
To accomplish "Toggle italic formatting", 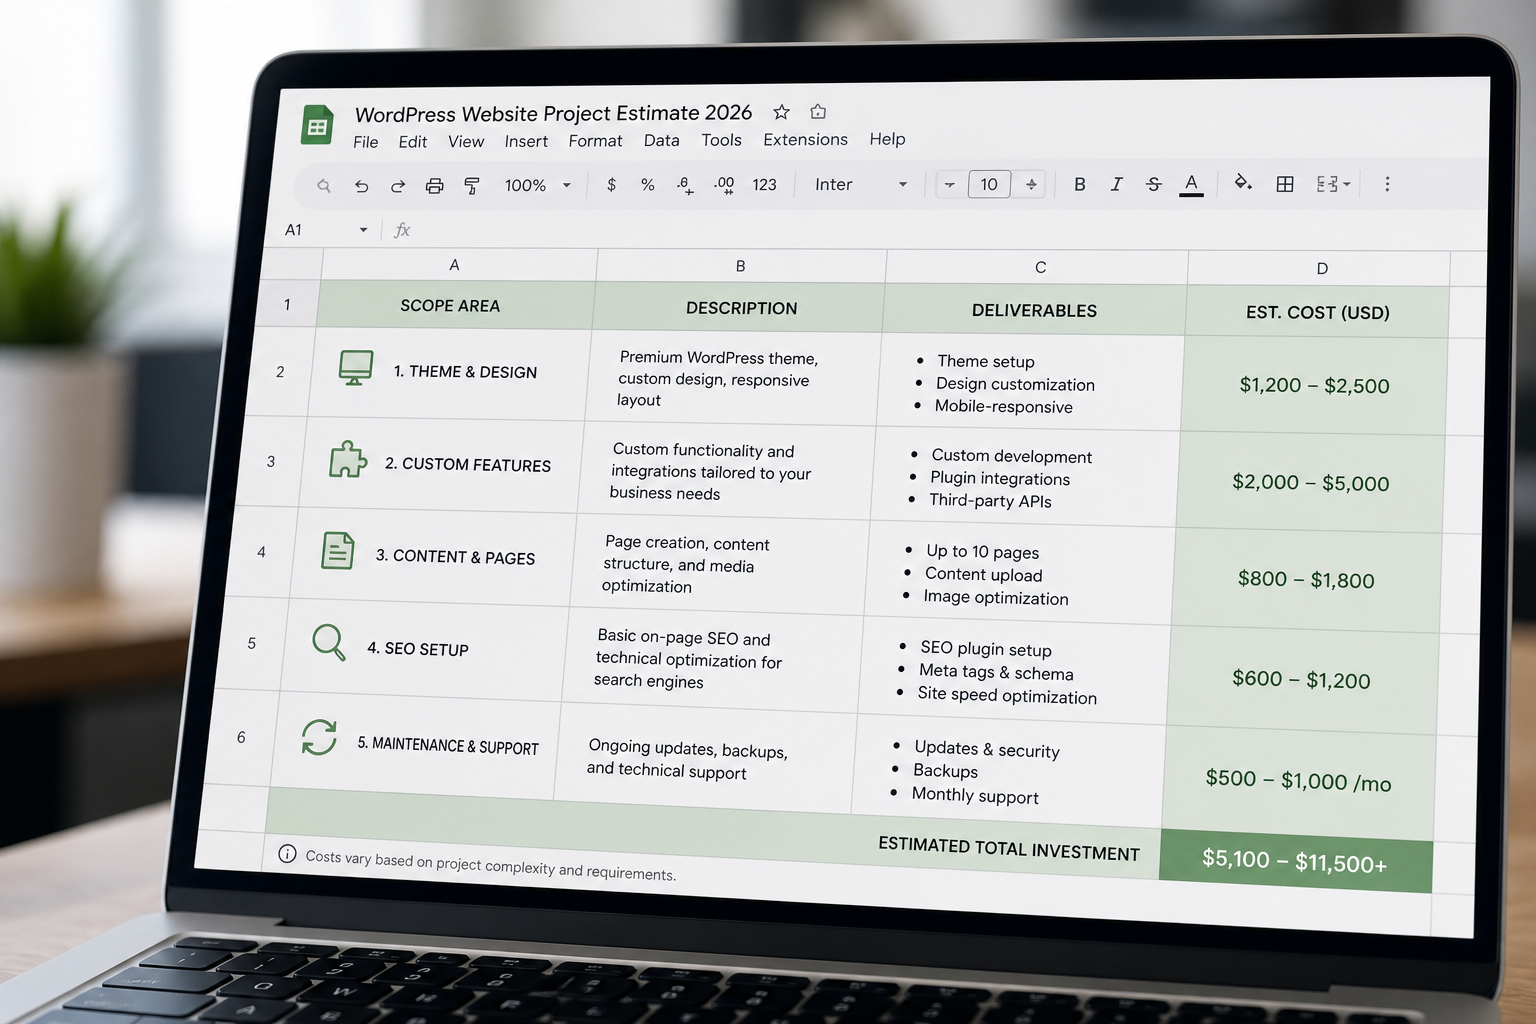I will 1116,184.
